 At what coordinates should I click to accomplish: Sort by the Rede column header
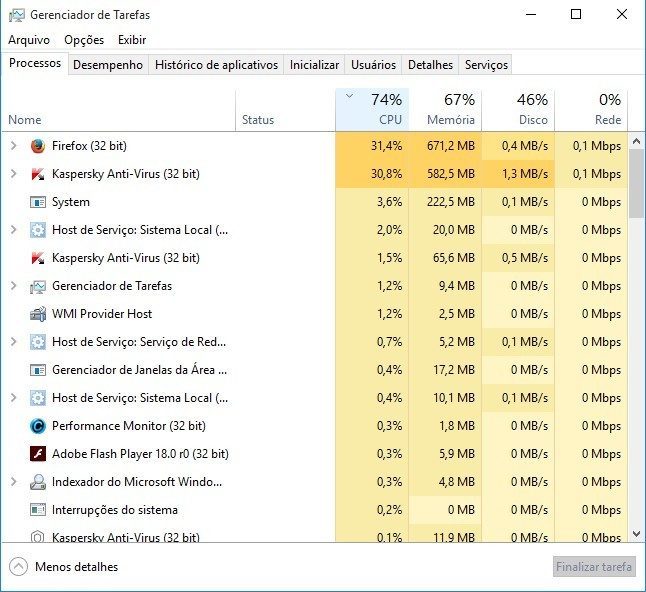tap(591, 110)
